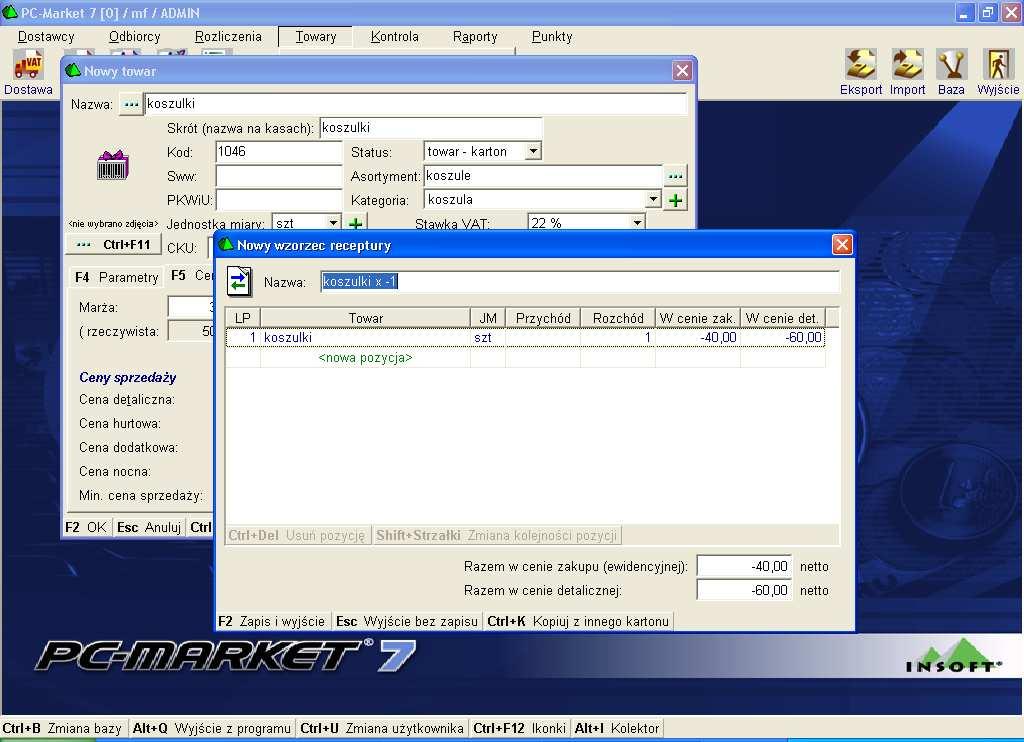Click Ctrl+B Zmiana bazy in status bar
The width and height of the screenshot is (1024, 742).
63,728
